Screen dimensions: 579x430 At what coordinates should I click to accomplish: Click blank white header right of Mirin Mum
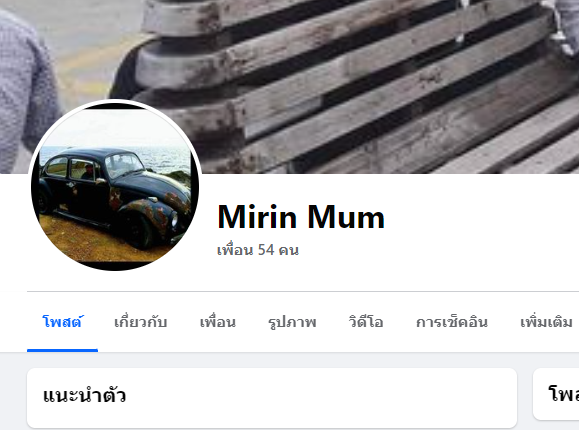click(480, 229)
